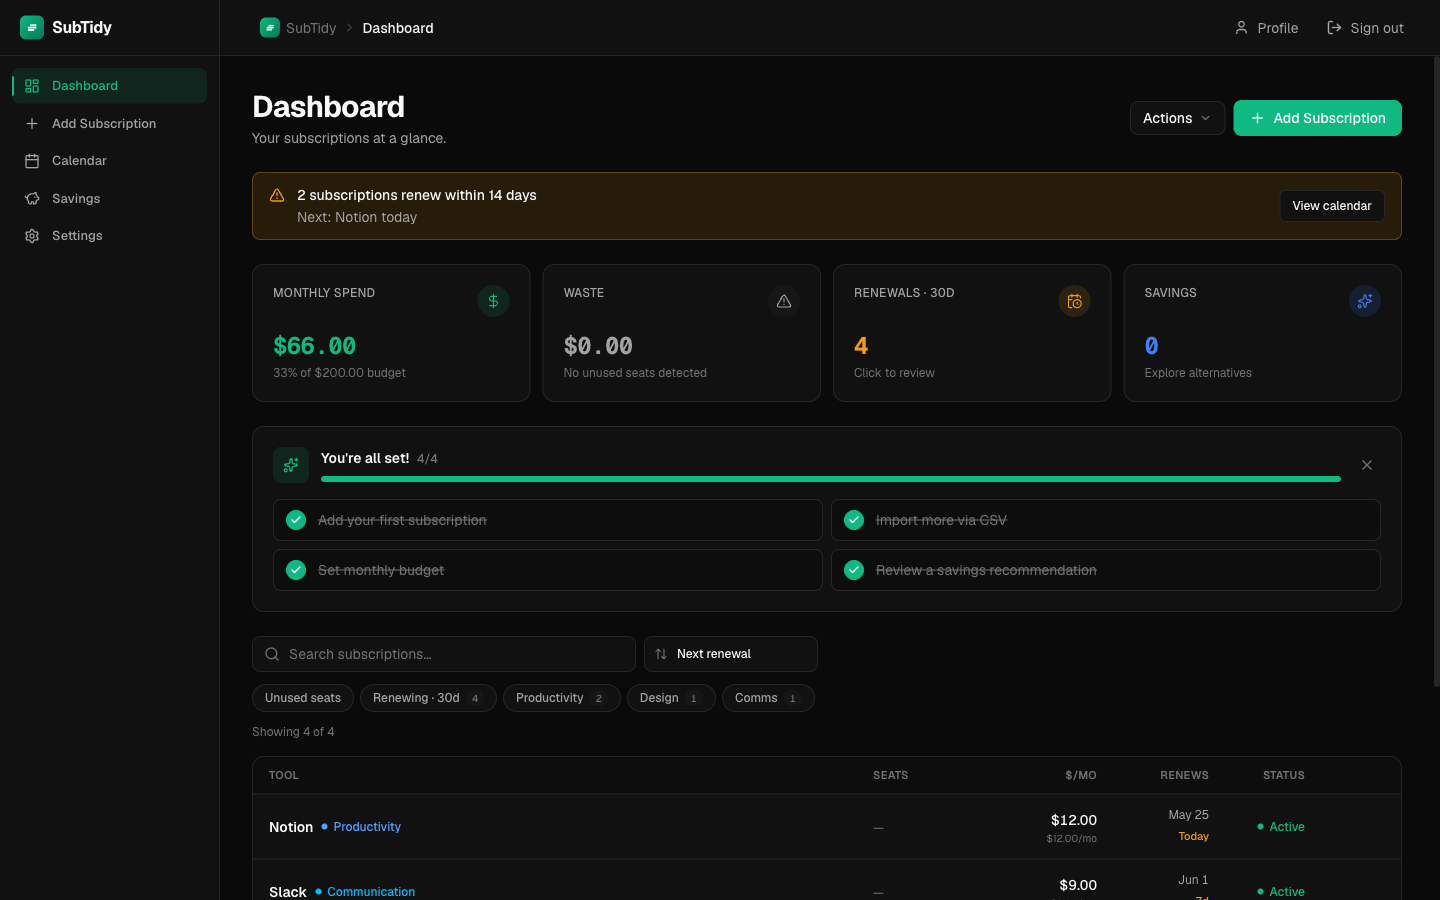
Task: Click the May 25 renewal date
Action: click(x=1188, y=815)
